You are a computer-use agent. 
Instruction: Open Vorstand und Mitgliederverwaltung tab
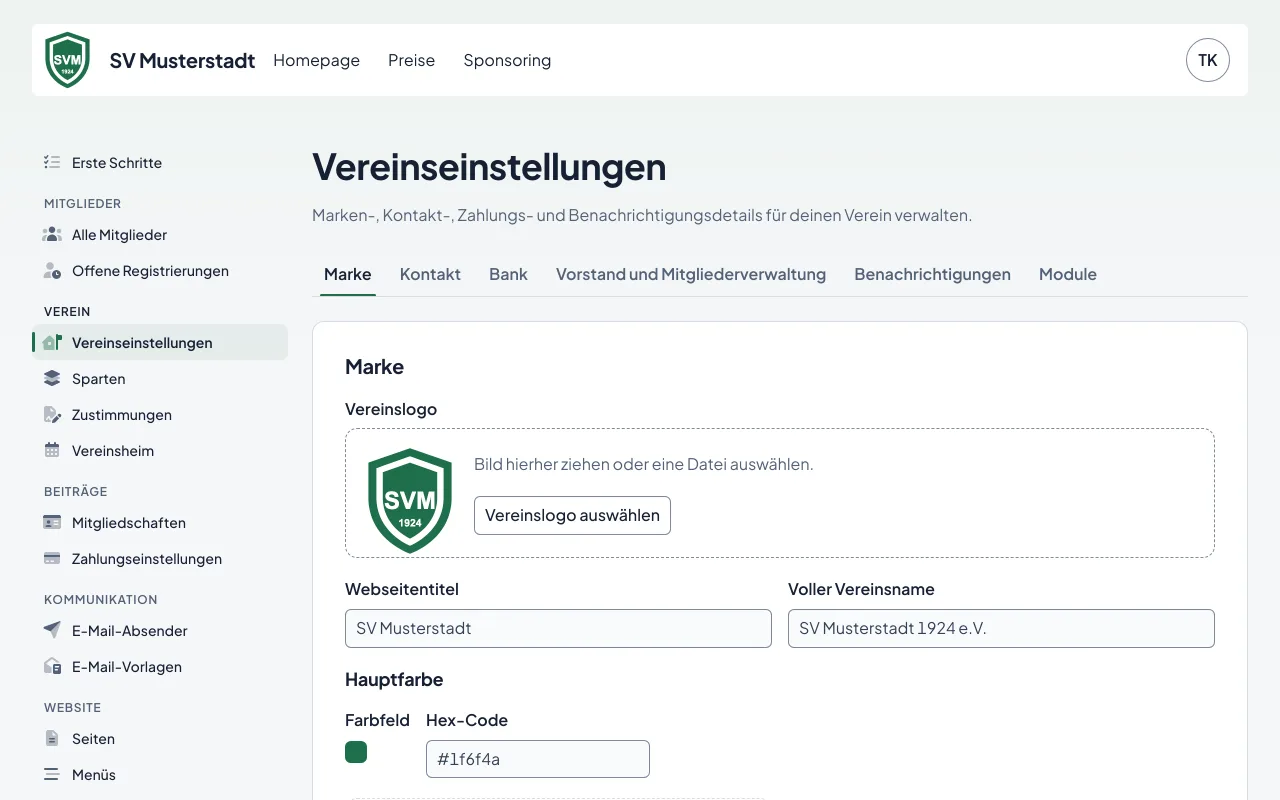pos(691,274)
